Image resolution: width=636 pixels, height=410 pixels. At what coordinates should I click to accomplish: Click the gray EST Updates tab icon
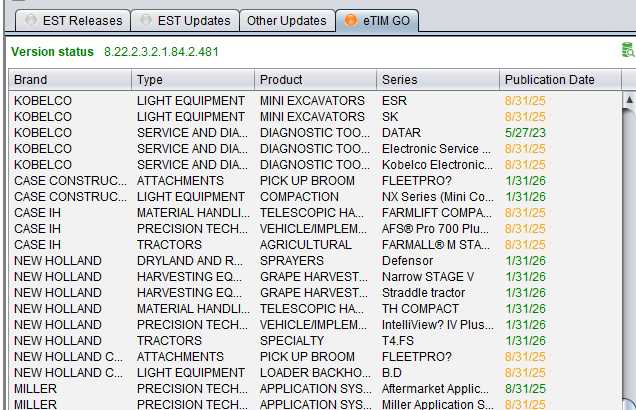146,20
